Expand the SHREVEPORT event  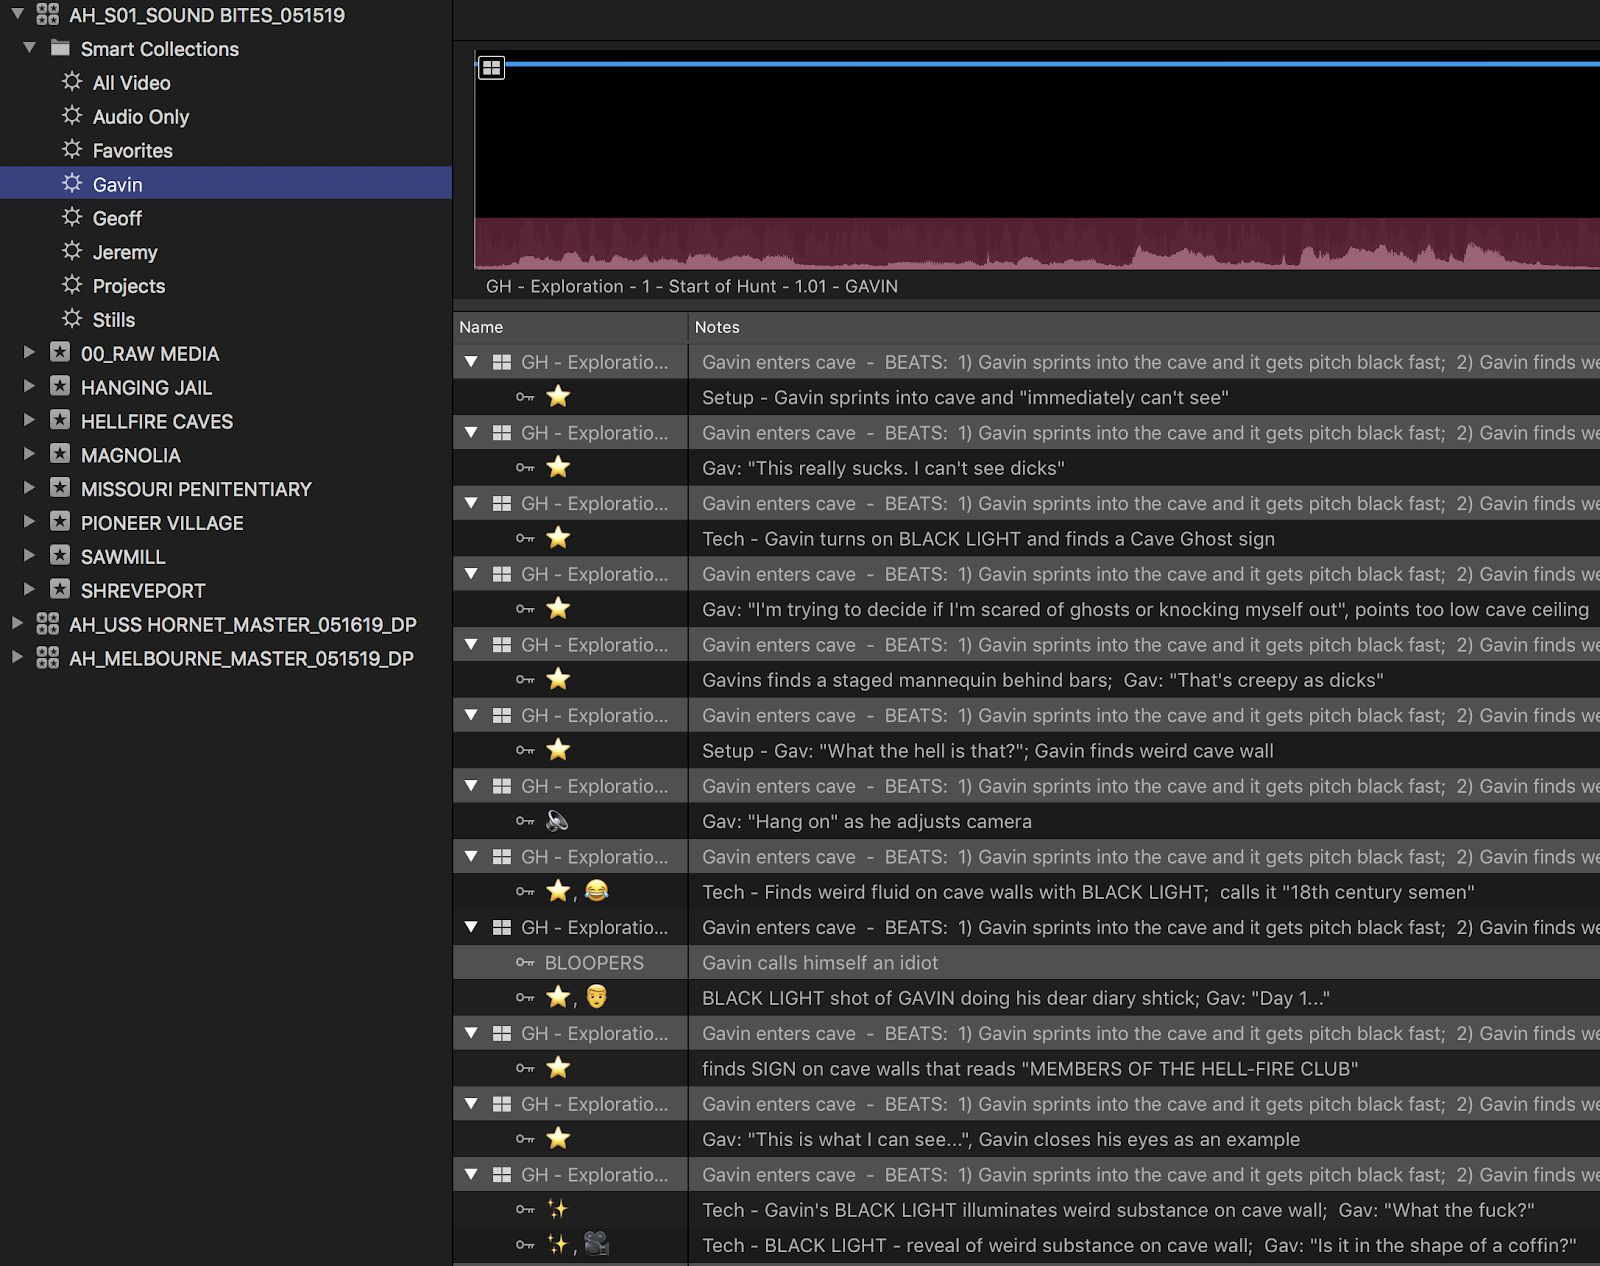(x=29, y=589)
